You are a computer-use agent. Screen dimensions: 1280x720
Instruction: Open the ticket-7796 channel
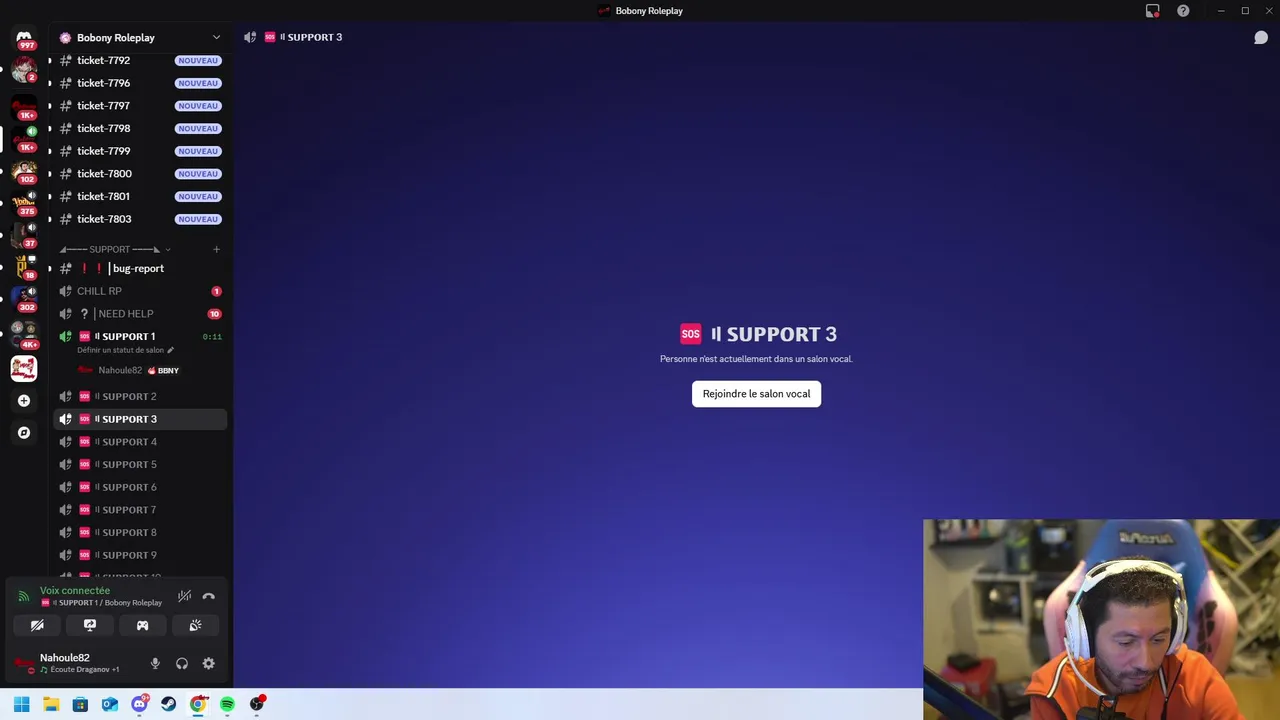pyautogui.click(x=140, y=83)
